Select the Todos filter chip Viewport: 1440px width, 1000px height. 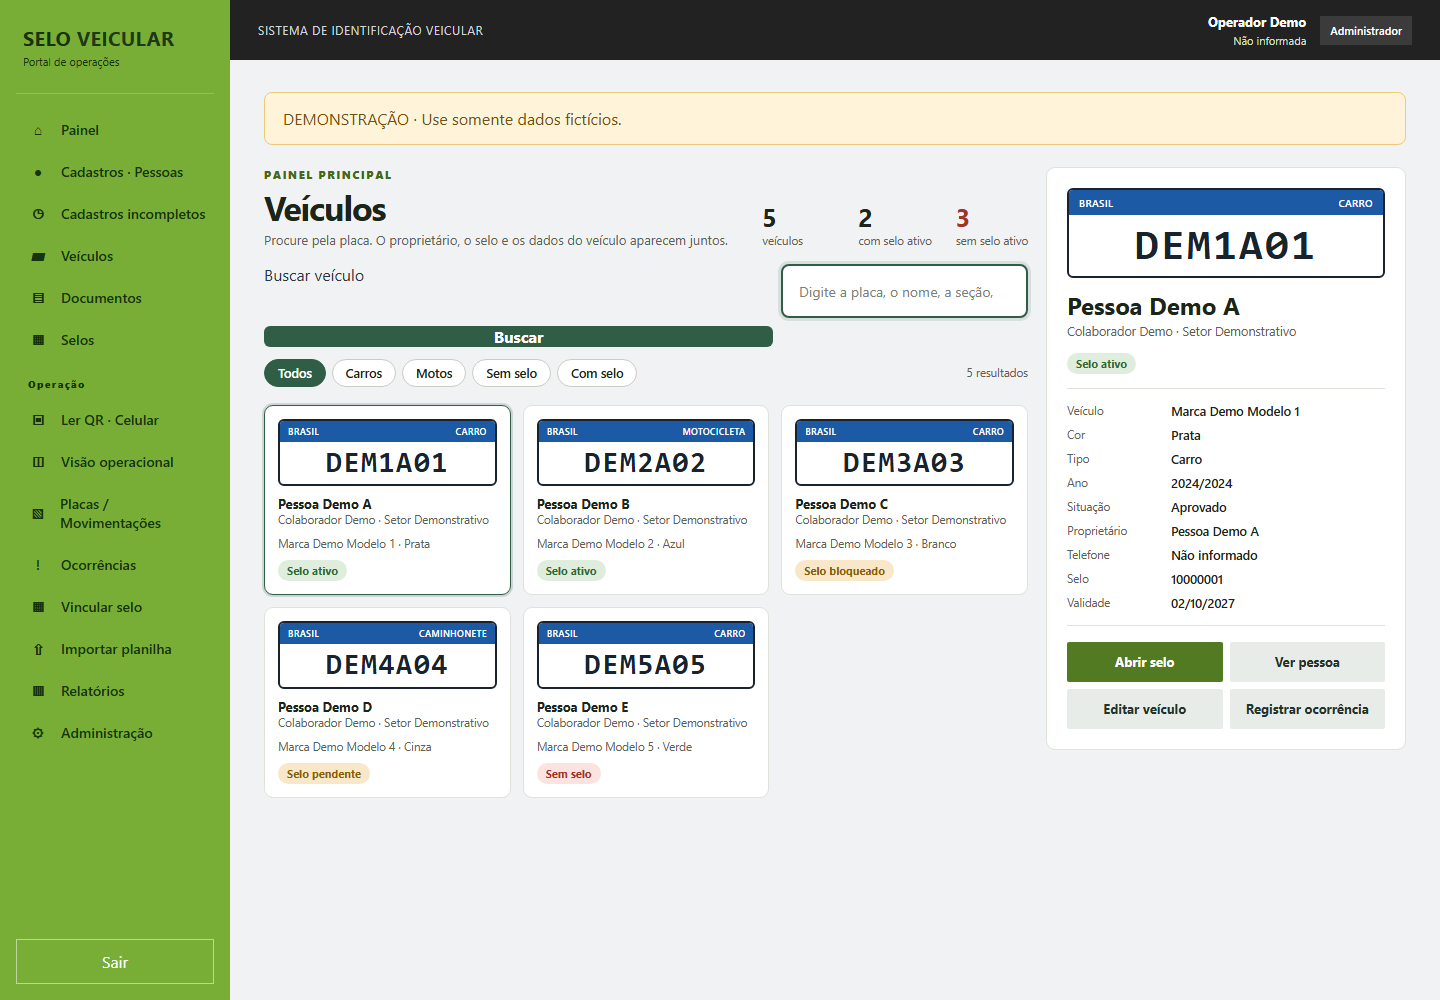295,373
